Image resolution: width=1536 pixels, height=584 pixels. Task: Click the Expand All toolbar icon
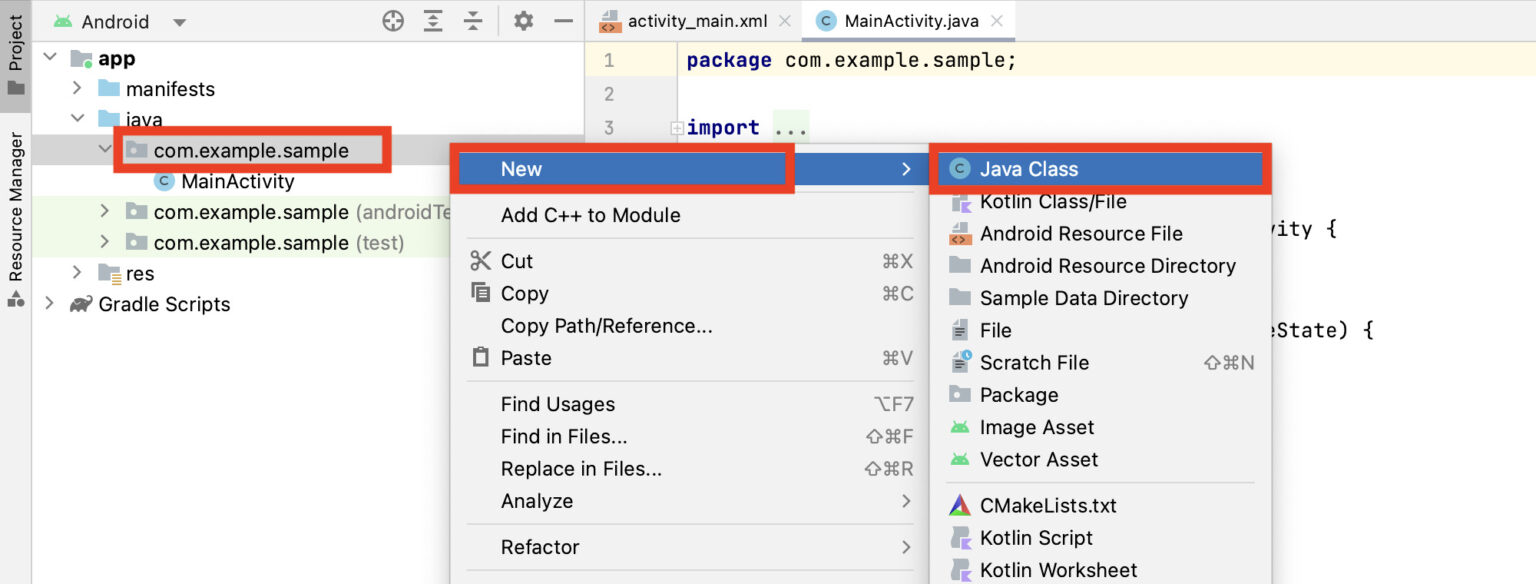[x=433, y=21]
